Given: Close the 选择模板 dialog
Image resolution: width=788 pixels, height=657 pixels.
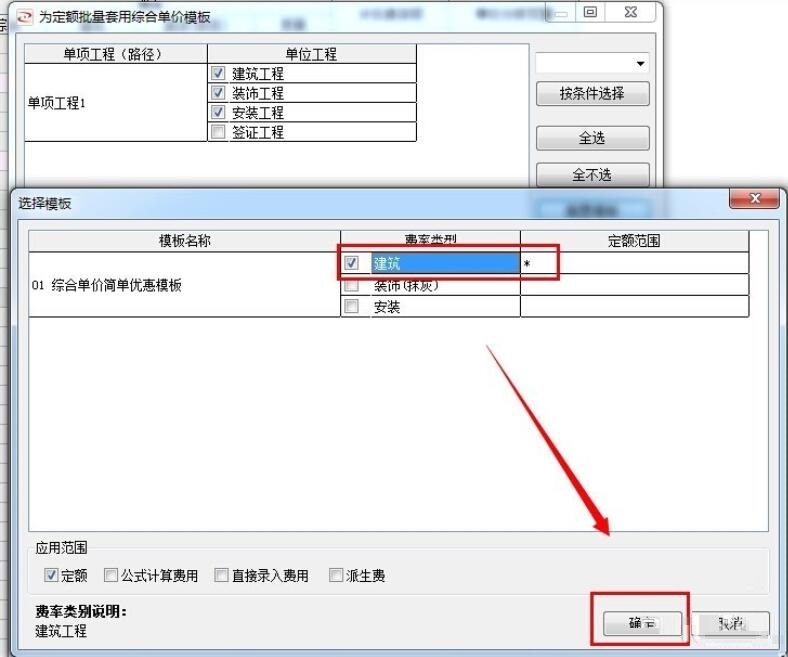Looking at the screenshot, I should tap(754, 198).
